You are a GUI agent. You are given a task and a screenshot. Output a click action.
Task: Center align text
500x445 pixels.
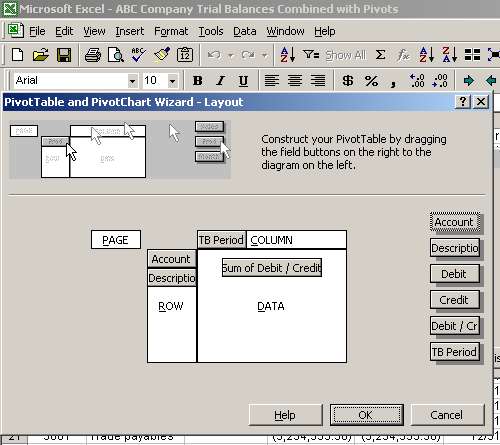pyautogui.click(x=295, y=81)
